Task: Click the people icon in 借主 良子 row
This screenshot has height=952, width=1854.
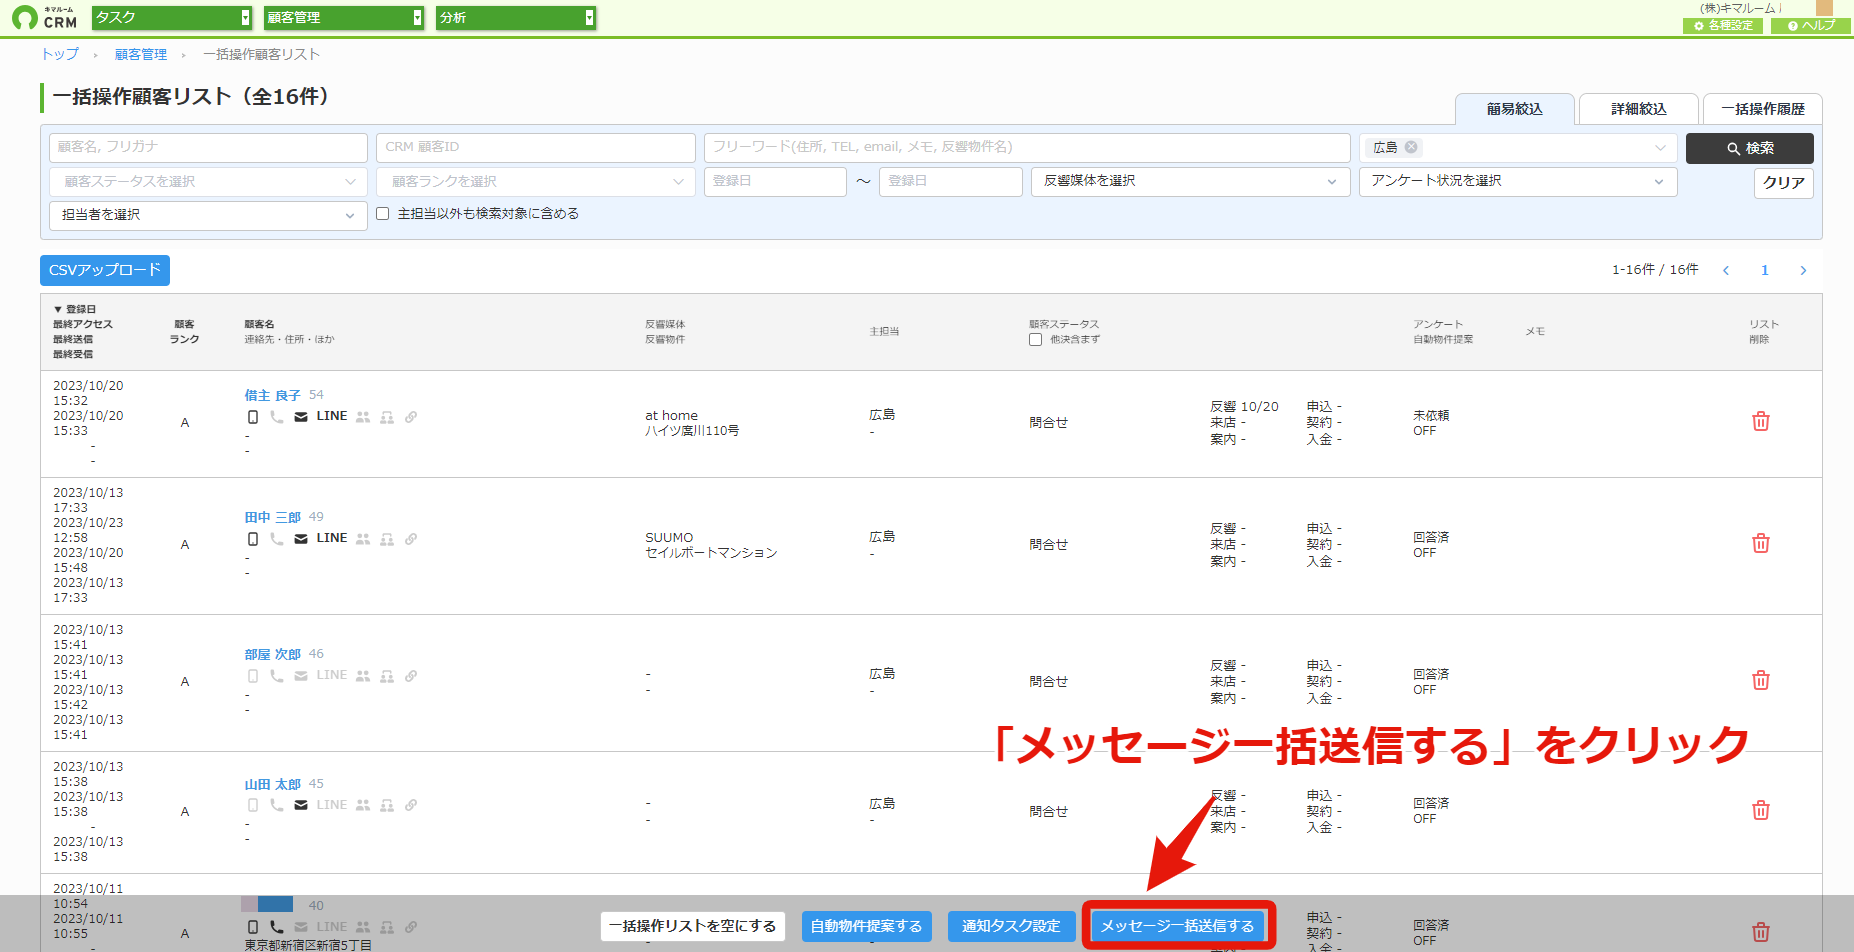Action: click(363, 417)
